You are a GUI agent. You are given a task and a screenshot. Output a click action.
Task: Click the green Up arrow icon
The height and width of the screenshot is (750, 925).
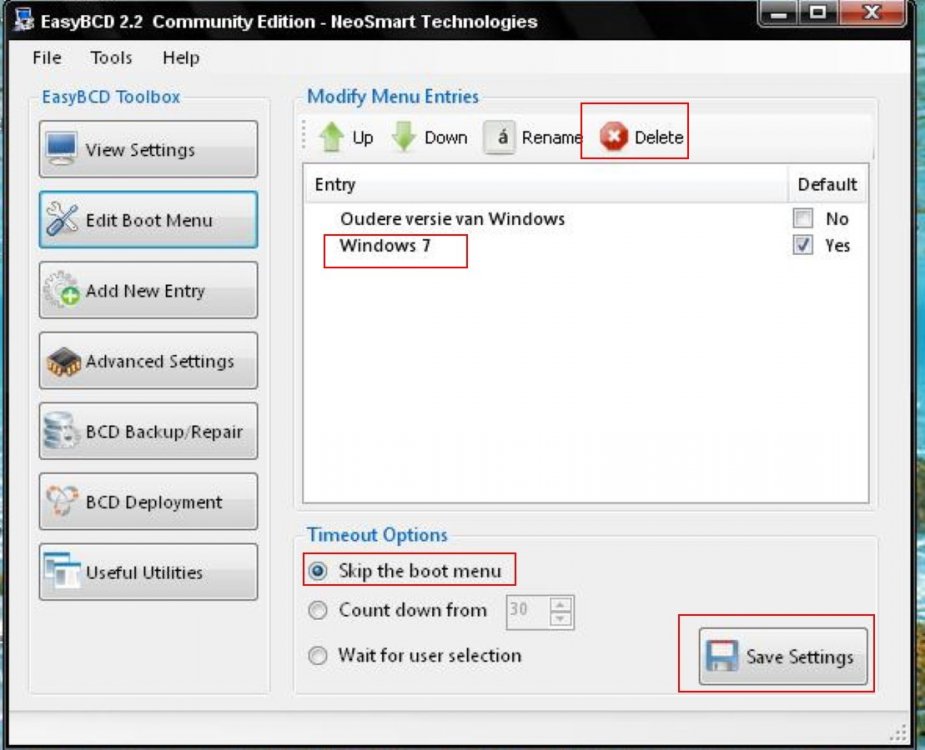coord(332,137)
